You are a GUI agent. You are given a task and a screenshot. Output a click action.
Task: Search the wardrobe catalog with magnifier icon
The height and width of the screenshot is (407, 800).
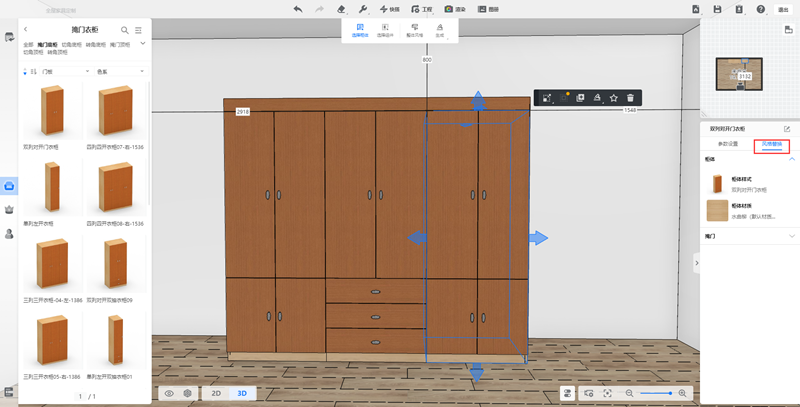[125, 30]
